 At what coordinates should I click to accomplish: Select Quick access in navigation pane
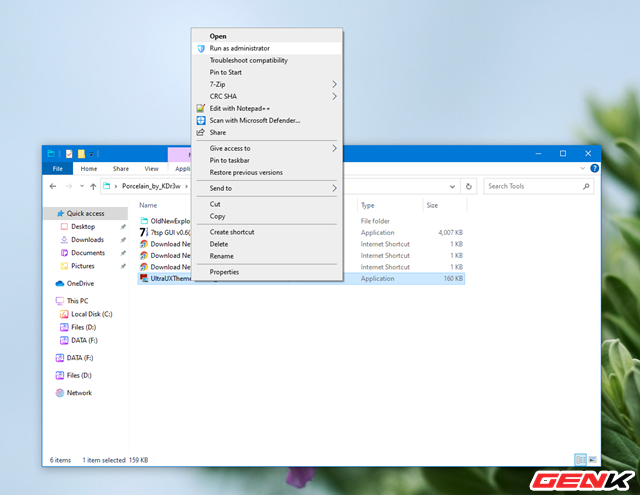tap(85, 213)
